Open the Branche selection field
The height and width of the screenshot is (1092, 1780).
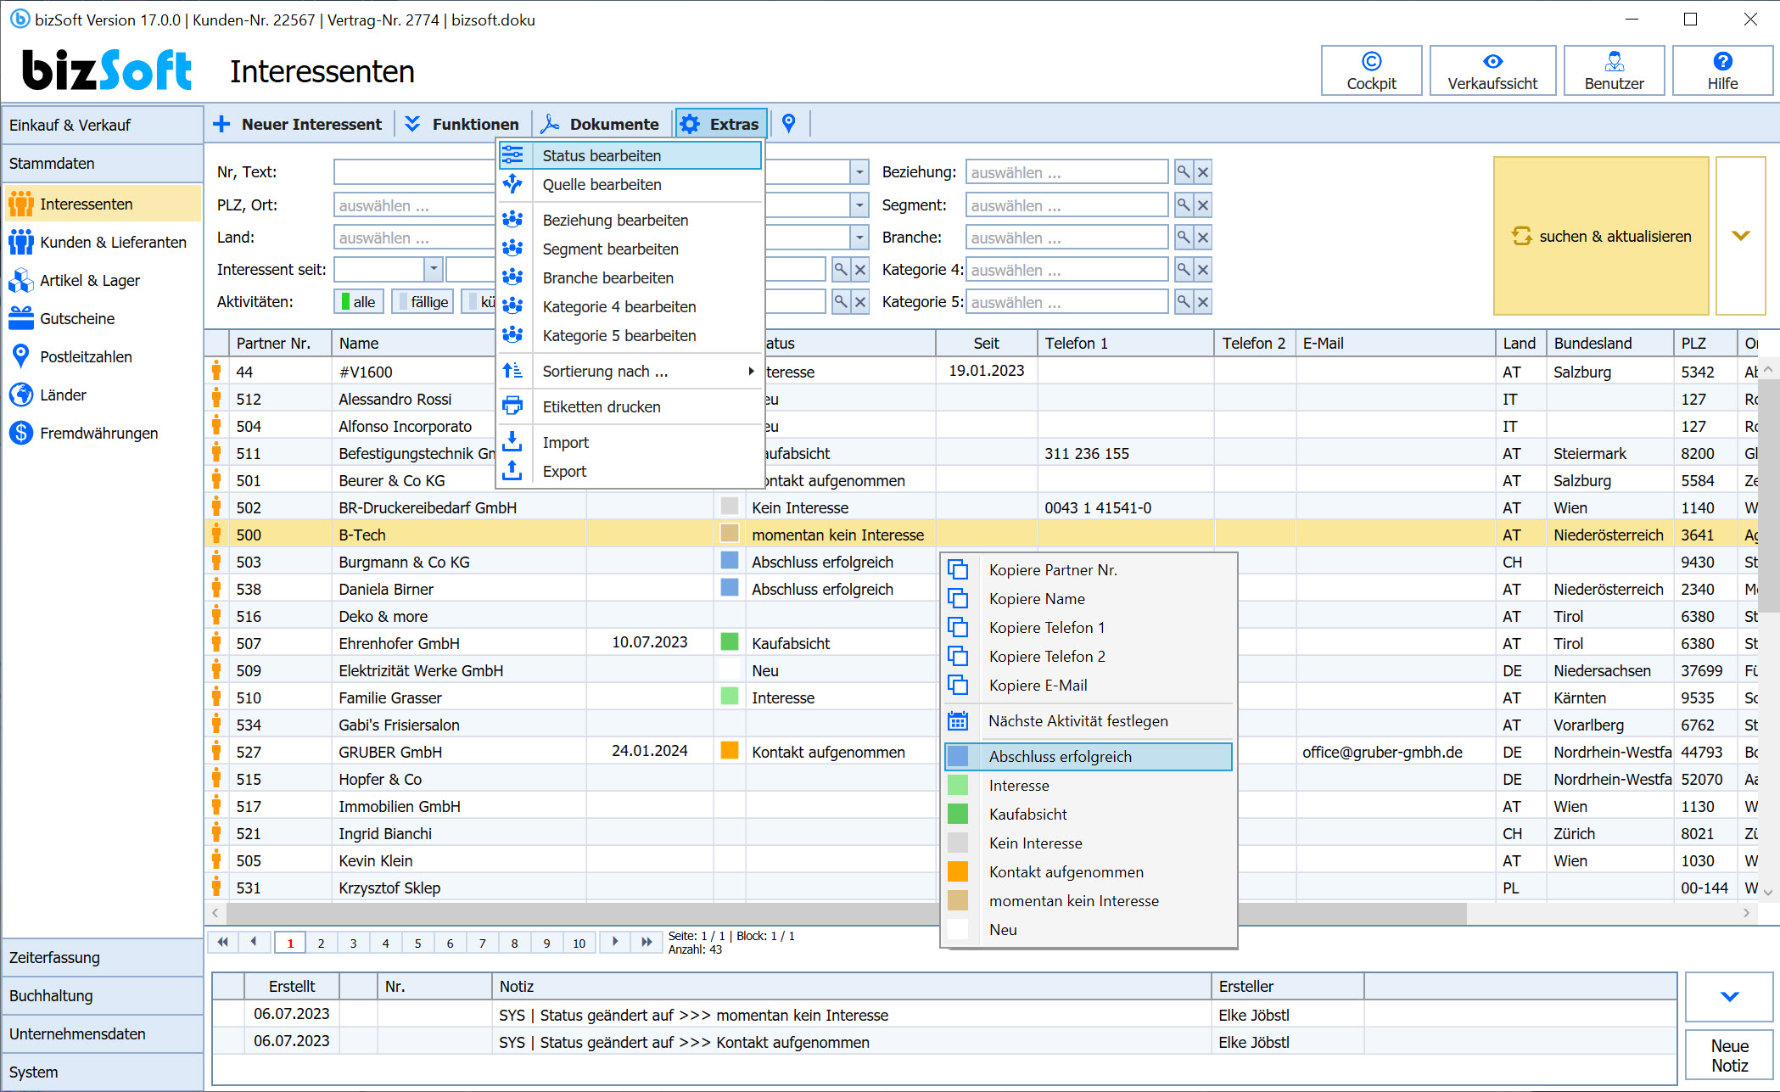click(x=1066, y=238)
